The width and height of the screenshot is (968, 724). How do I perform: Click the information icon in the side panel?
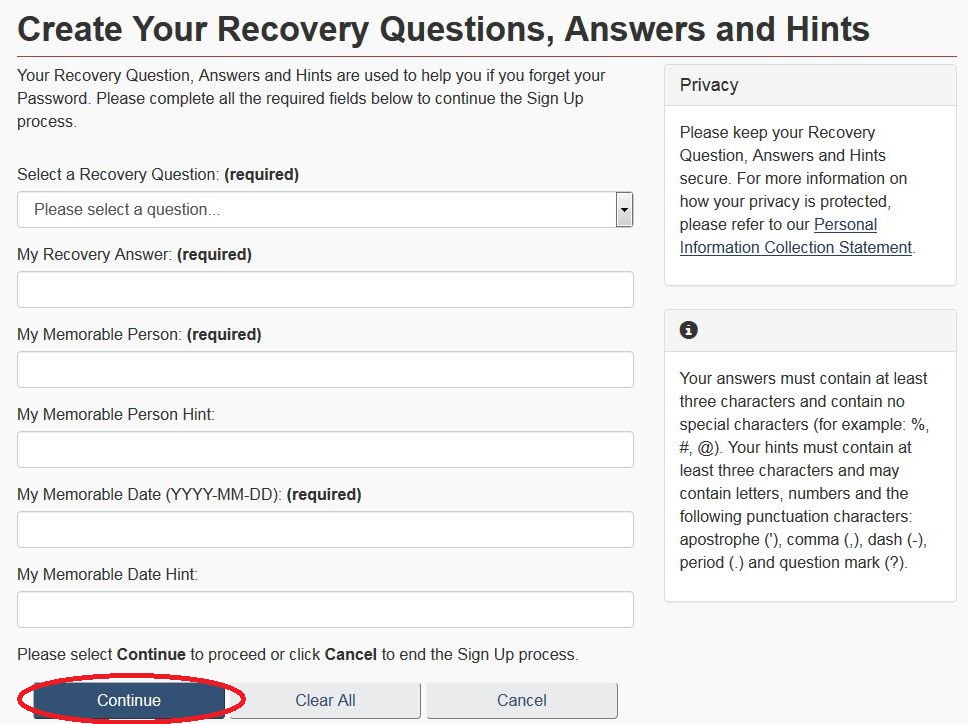click(x=688, y=330)
